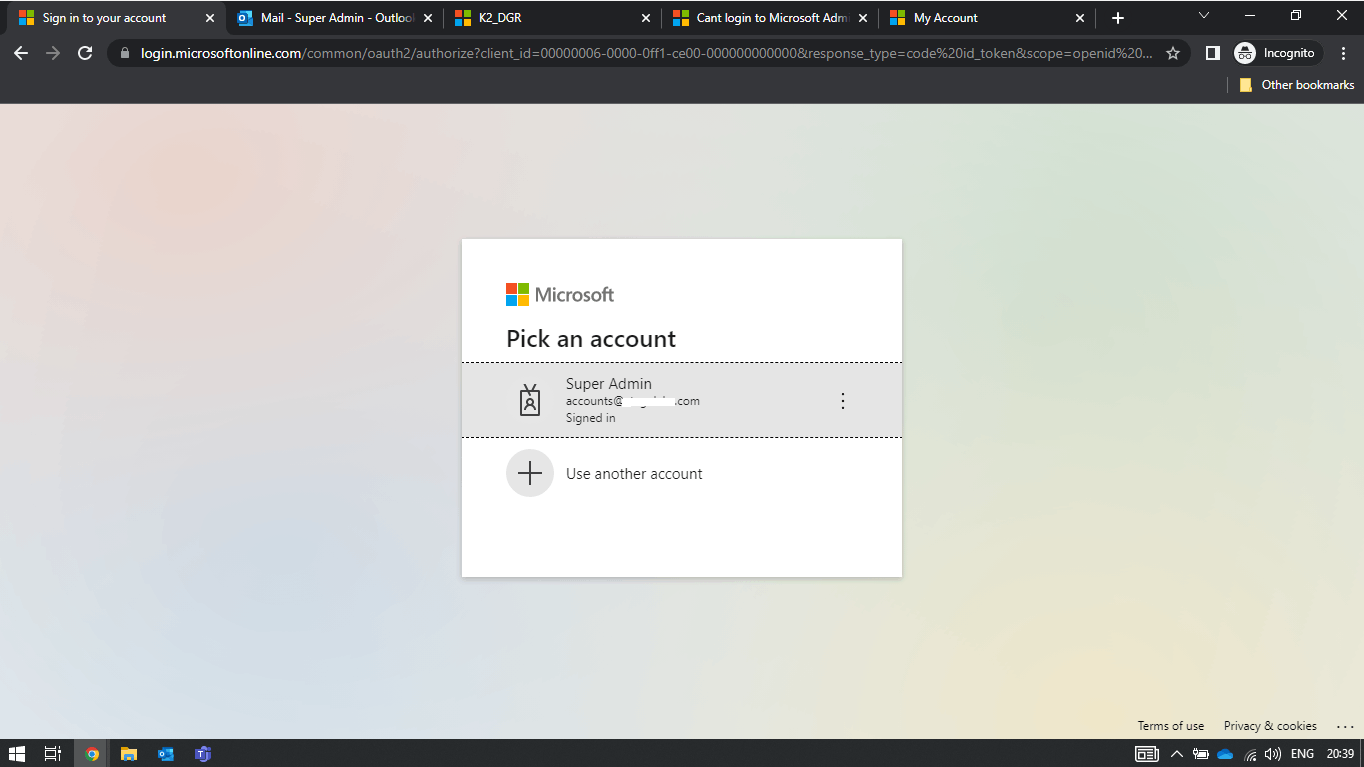Click the news widget tray icon
This screenshot has height=767, width=1364.
click(1147, 754)
